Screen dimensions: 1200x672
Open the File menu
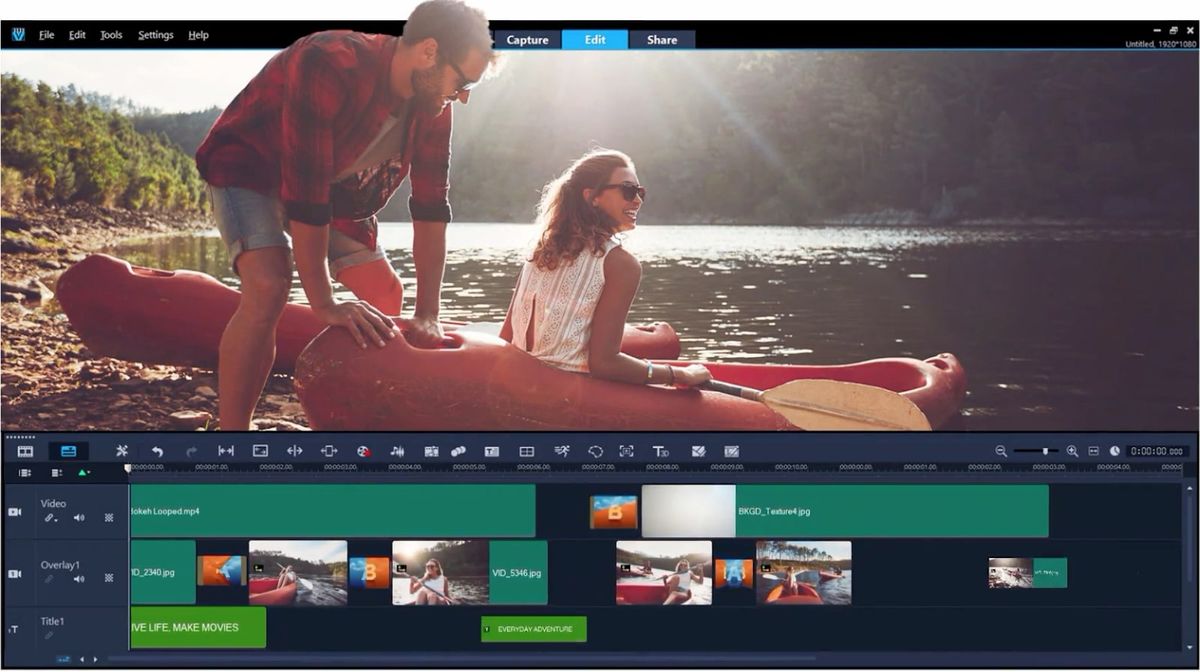click(47, 35)
